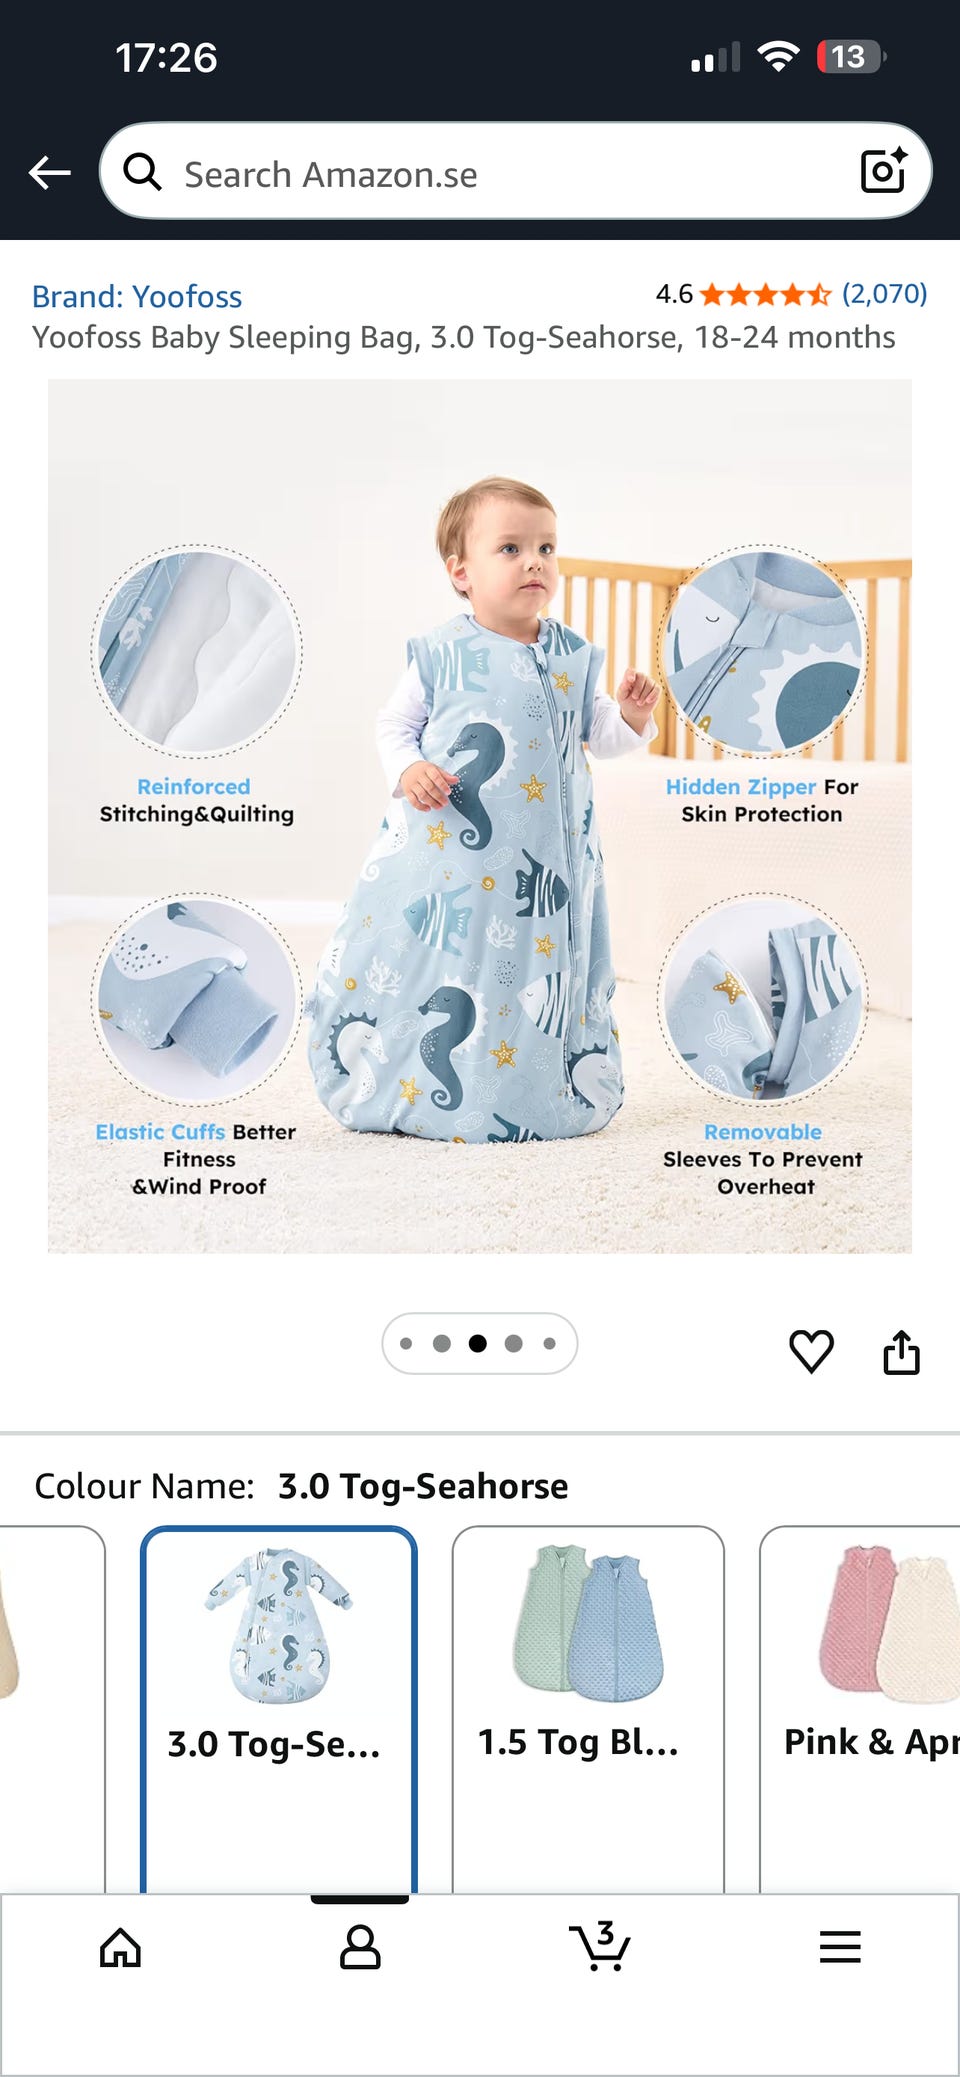Image resolution: width=960 pixels, height=2077 pixels.
Task: Select Pink & Apricot colour option
Action: [x=860, y=1710]
